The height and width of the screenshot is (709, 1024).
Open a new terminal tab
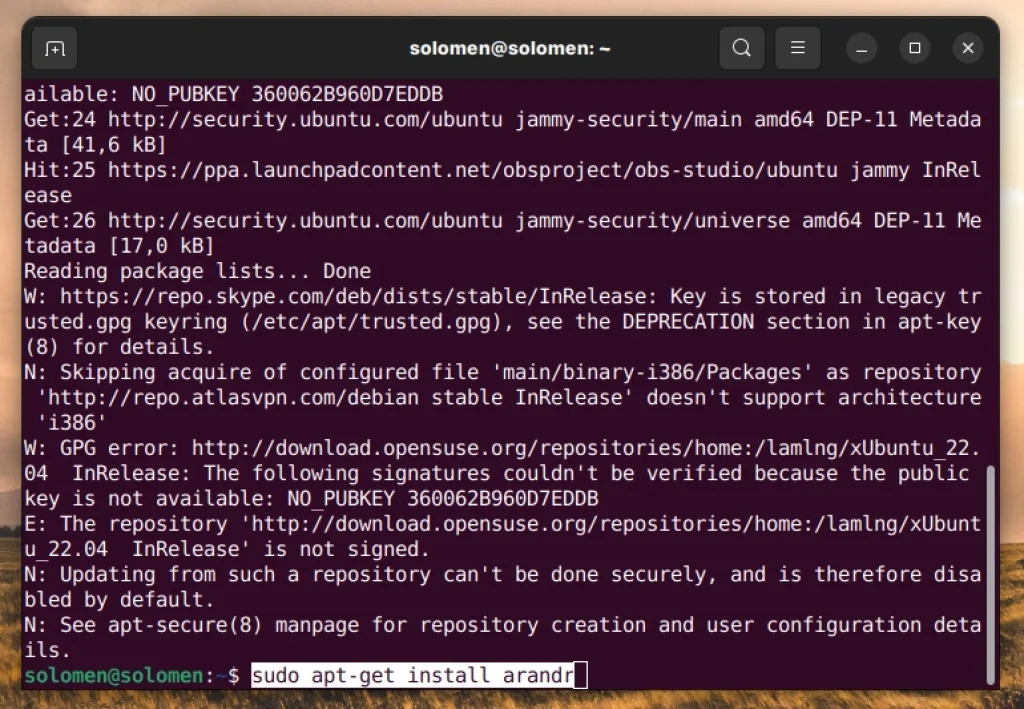[55, 47]
